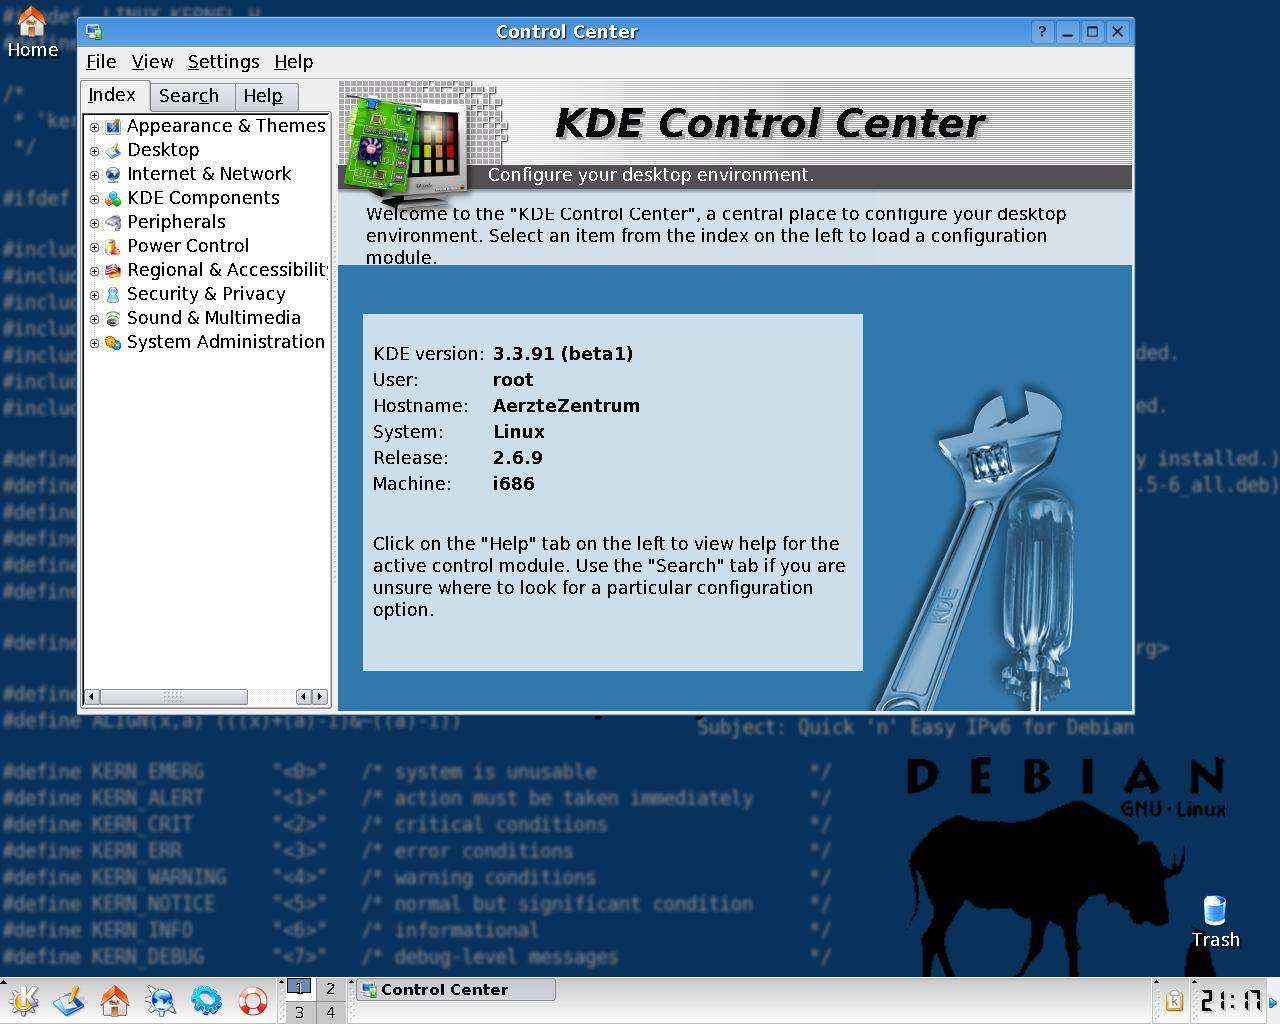Click the scrollbar's rightmost arrow button
This screenshot has height=1024, width=1280.
[320, 697]
